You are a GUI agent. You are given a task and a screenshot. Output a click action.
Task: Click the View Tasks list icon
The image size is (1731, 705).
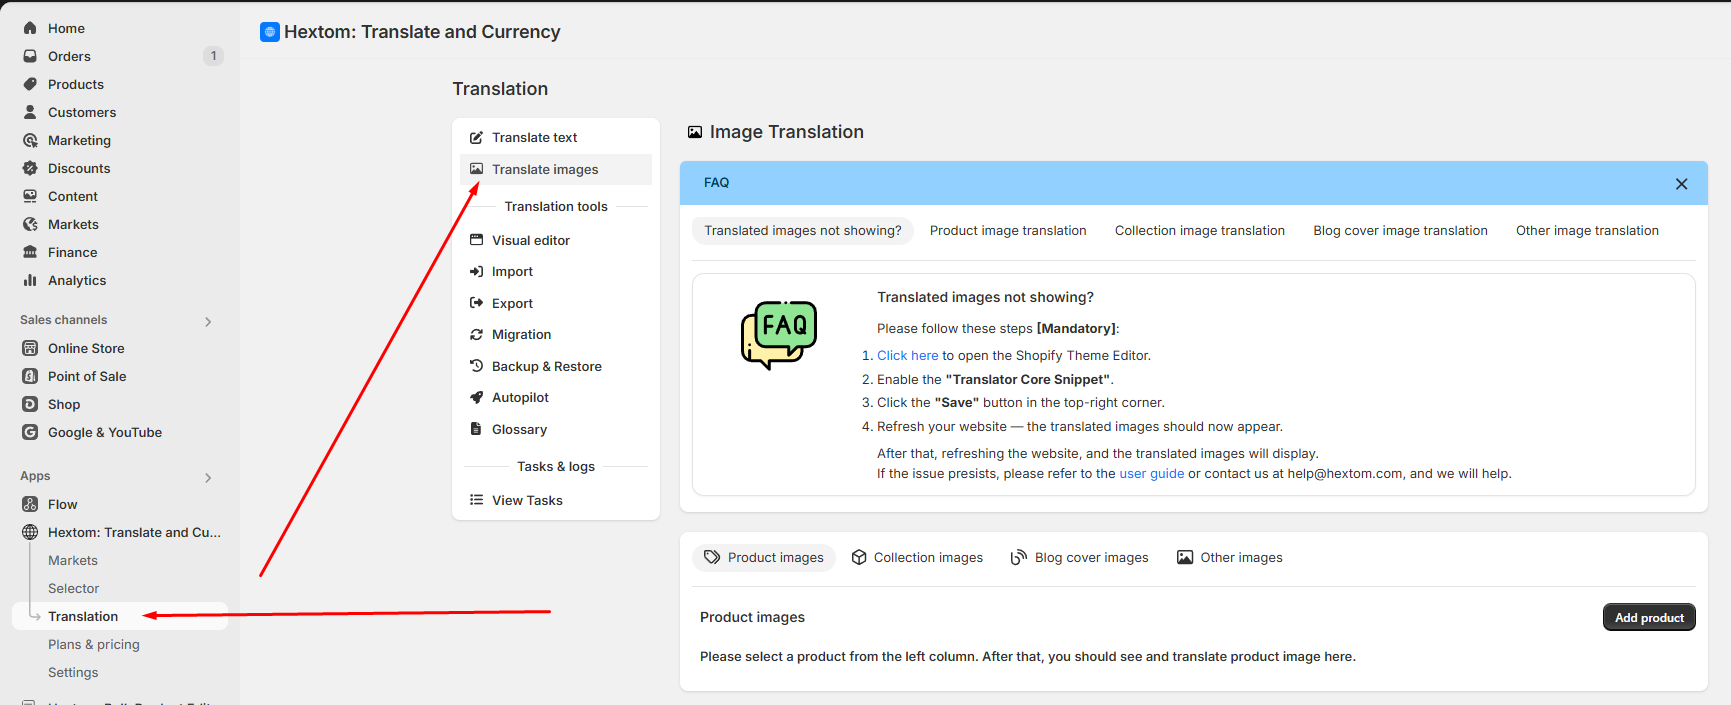pyautogui.click(x=477, y=500)
